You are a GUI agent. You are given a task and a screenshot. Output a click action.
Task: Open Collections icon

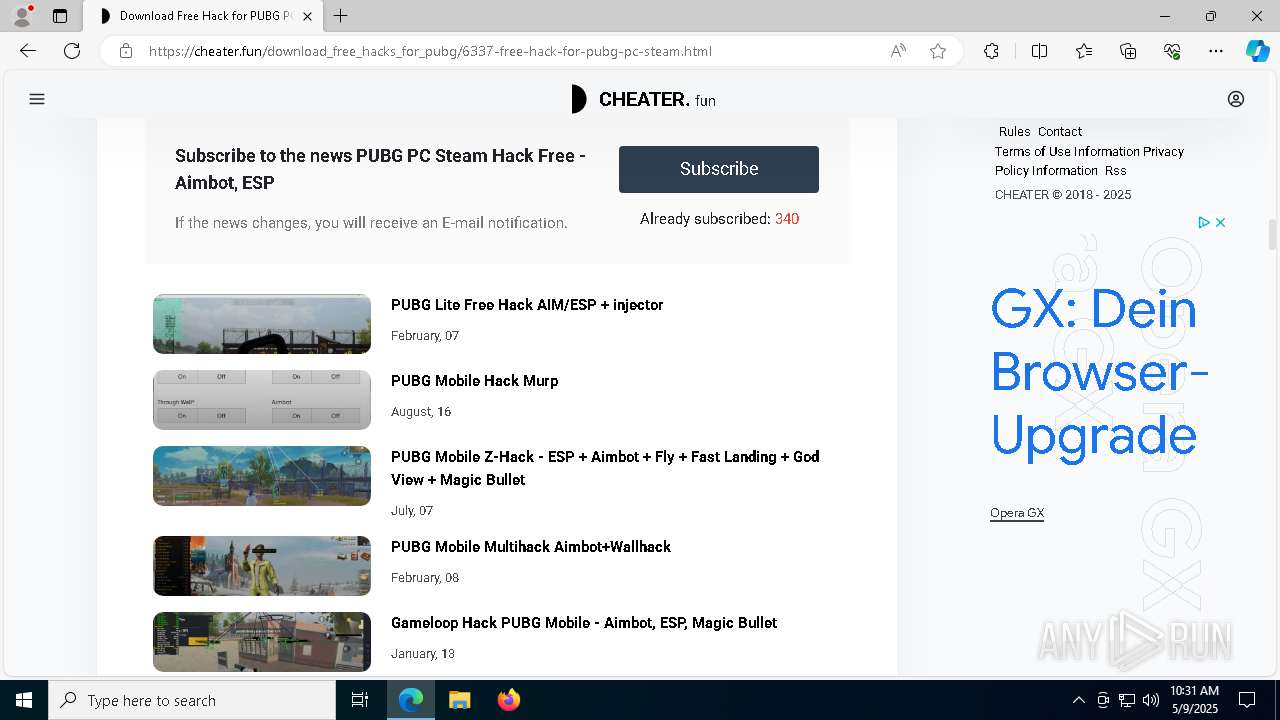point(1128,51)
